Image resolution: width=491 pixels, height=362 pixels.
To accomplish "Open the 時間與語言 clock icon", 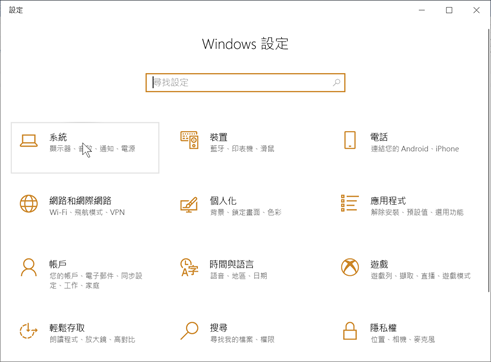I will pyautogui.click(x=189, y=267).
